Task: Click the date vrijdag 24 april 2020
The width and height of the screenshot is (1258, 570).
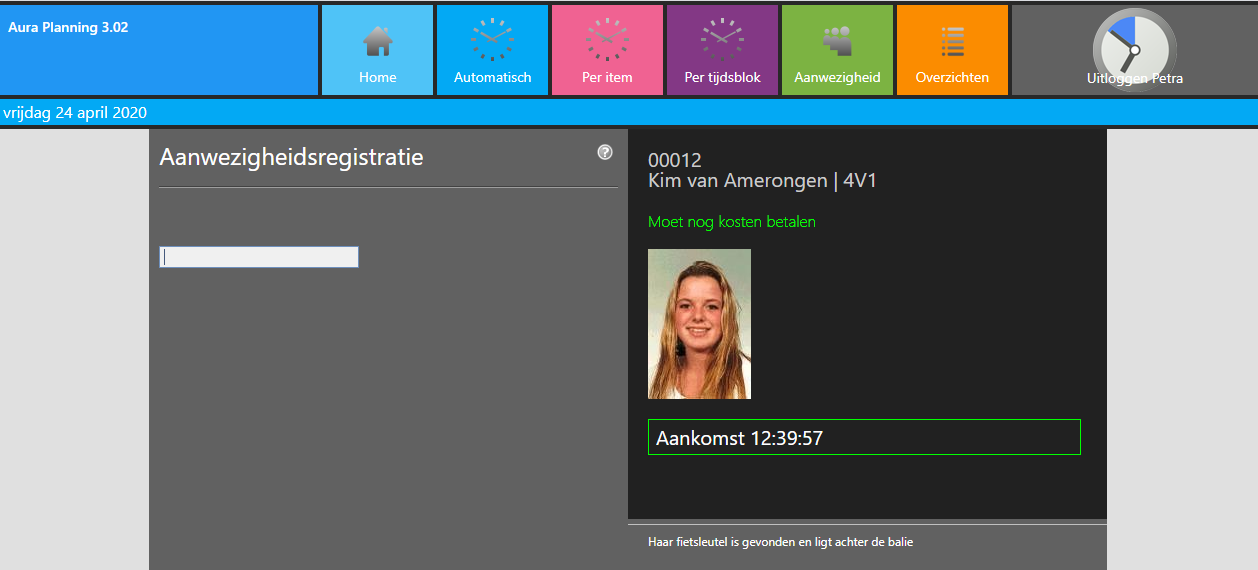Action: 75,112
